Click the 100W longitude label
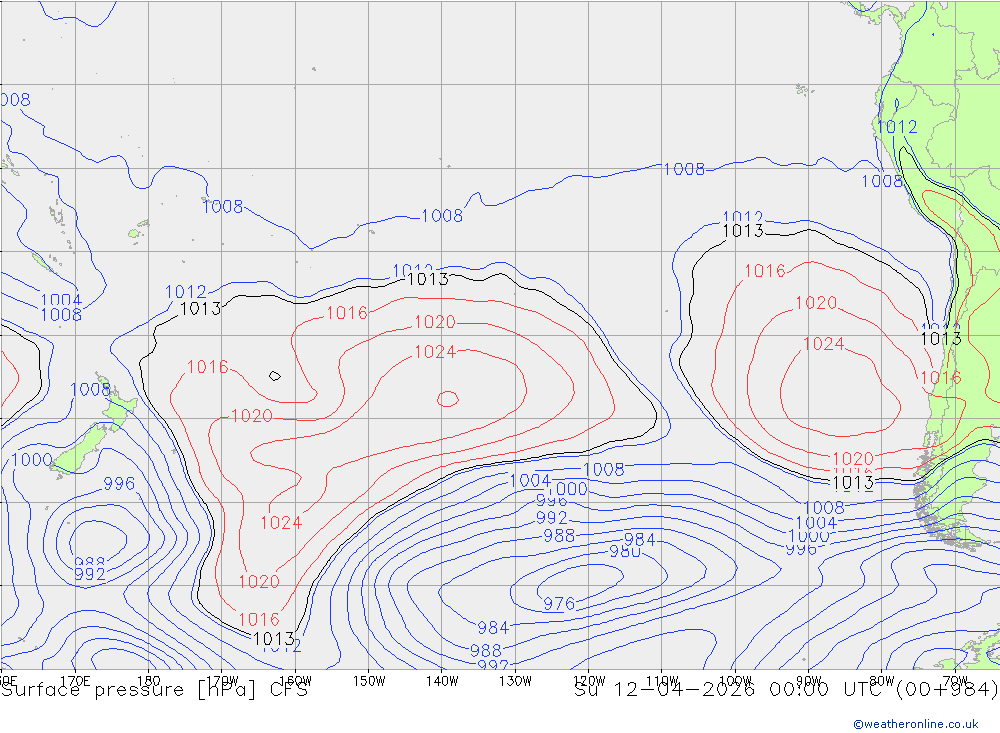This screenshot has height=733, width=1000. pyautogui.click(x=735, y=681)
